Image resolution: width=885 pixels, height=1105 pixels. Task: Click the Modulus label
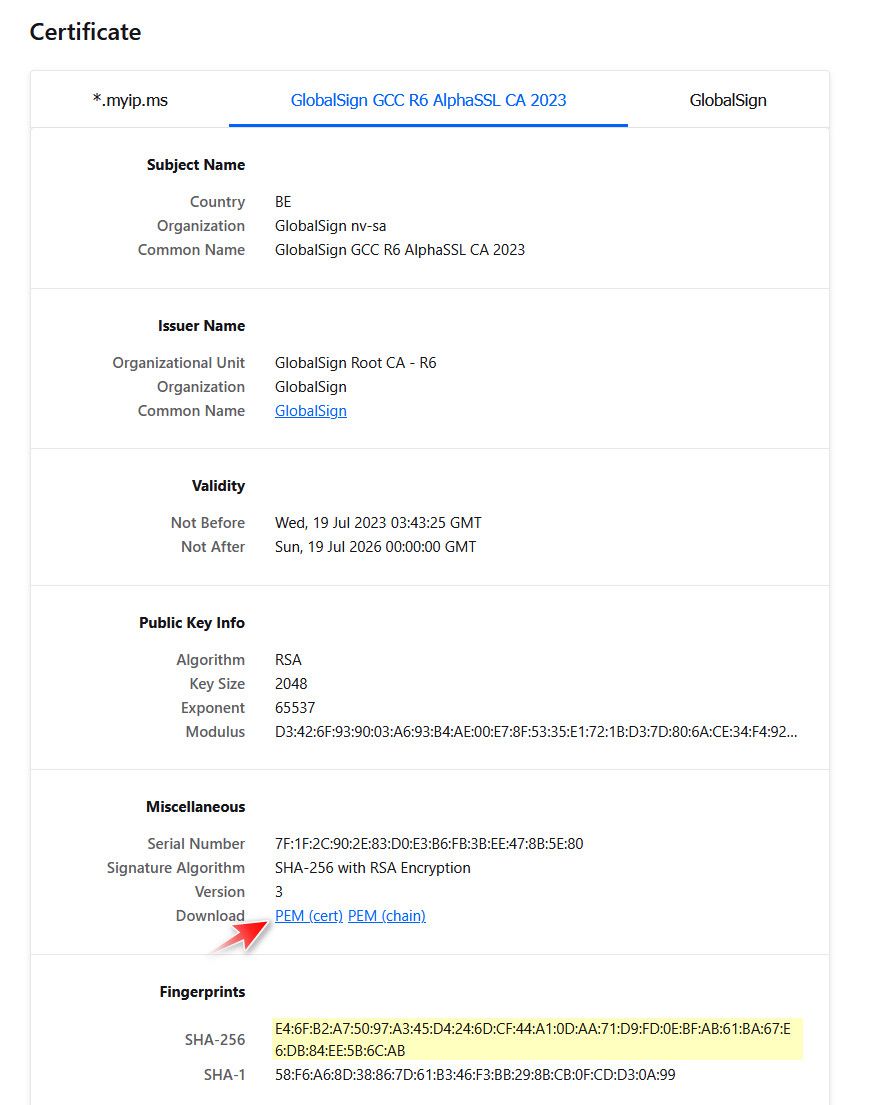[215, 731]
